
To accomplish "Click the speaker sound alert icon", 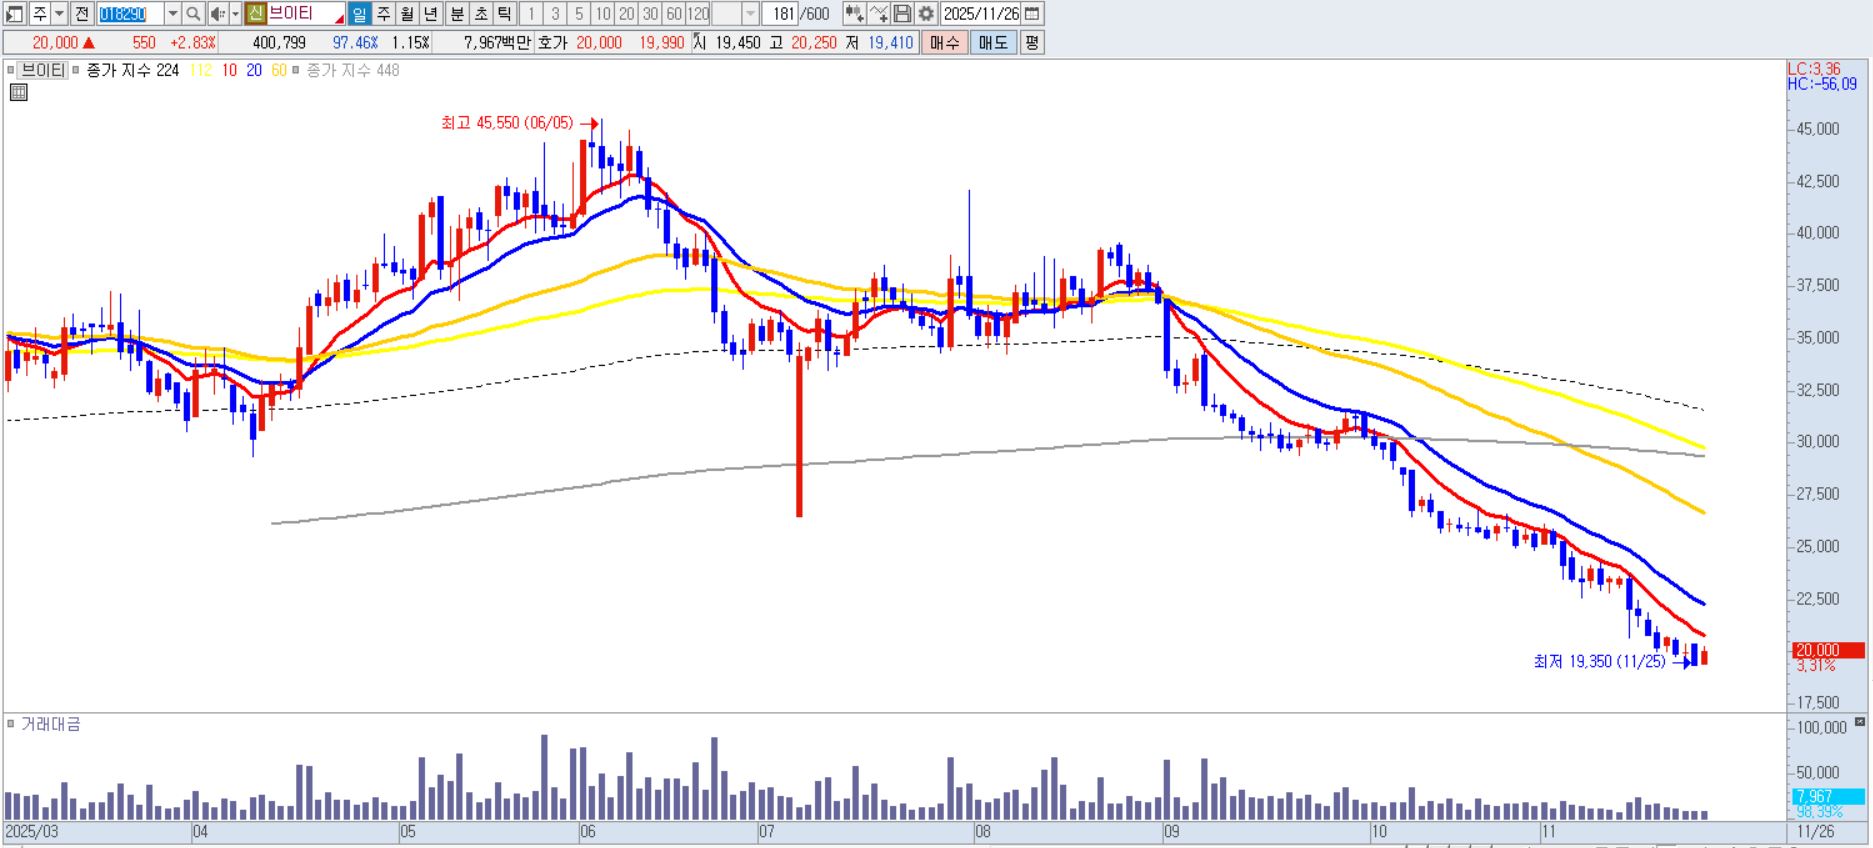I will [x=216, y=14].
